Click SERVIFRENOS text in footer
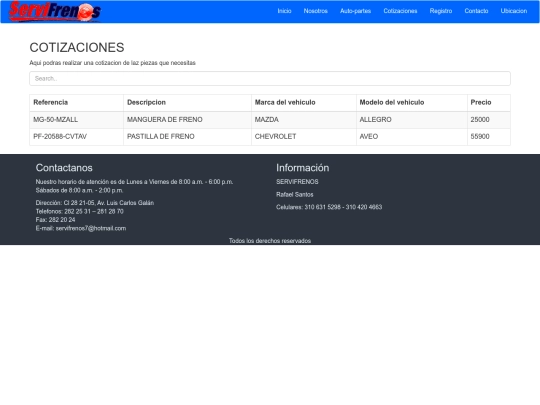 click(297, 182)
